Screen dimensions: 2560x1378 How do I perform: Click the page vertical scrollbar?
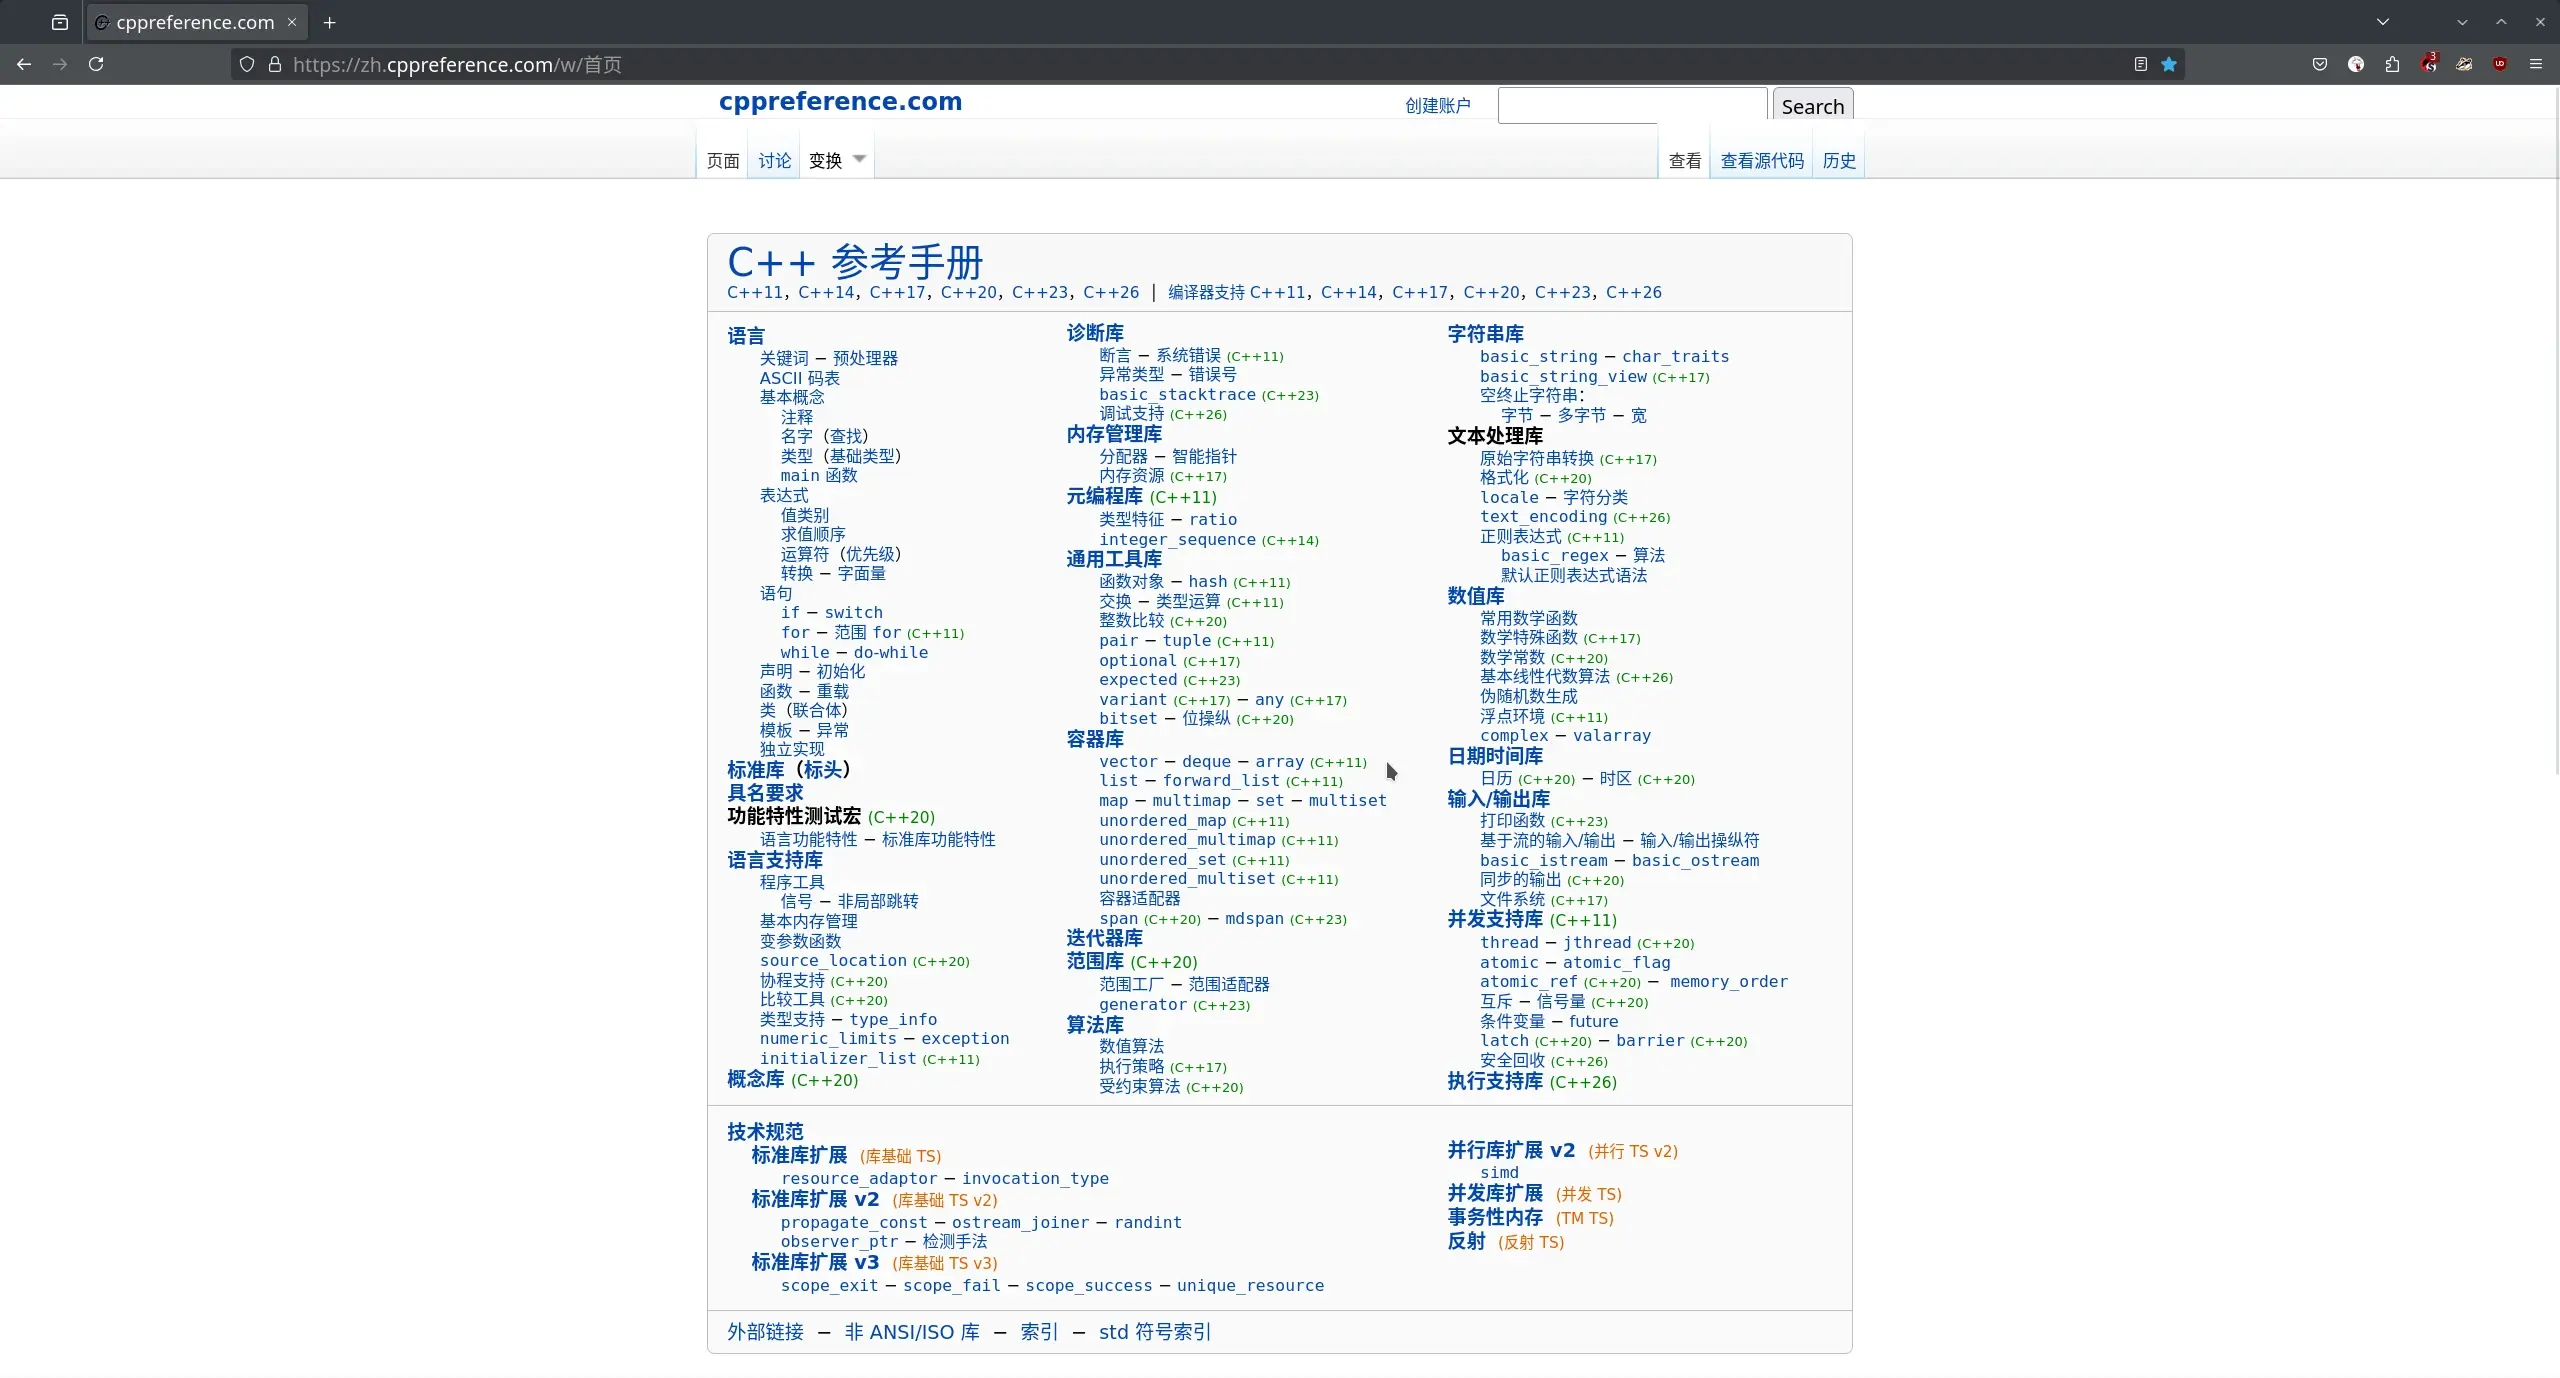coord(2555,430)
